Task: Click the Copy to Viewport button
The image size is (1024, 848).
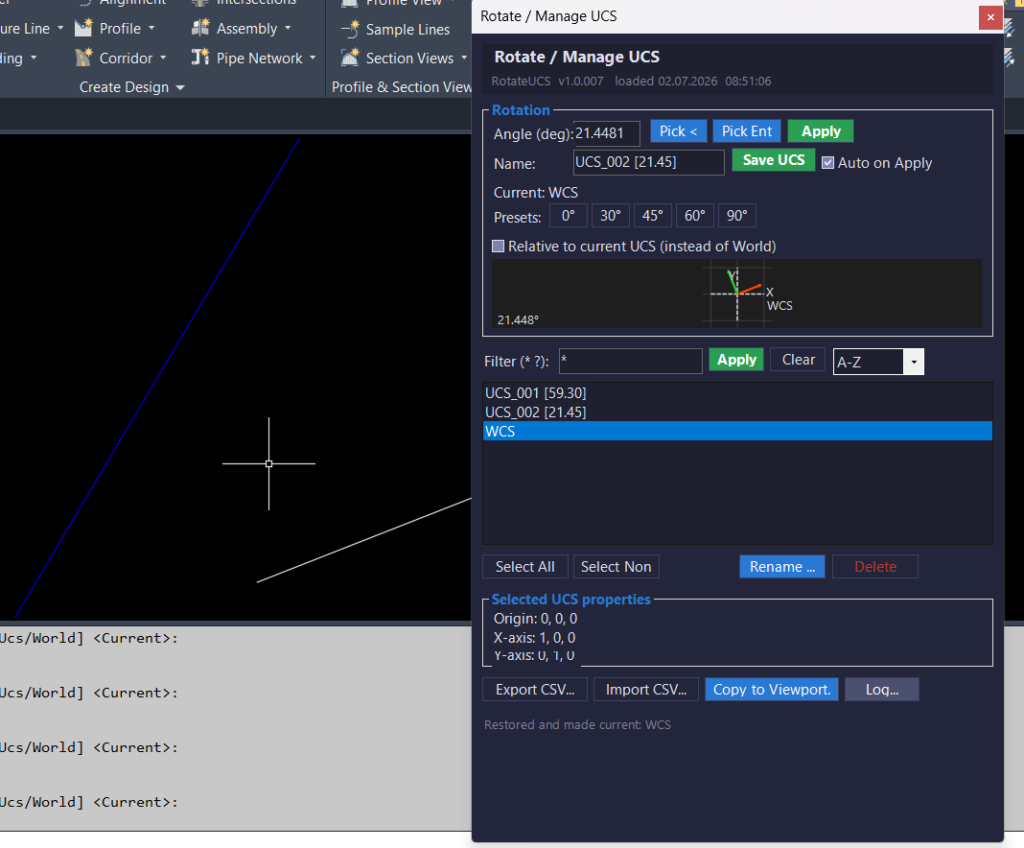Action: pos(771,689)
